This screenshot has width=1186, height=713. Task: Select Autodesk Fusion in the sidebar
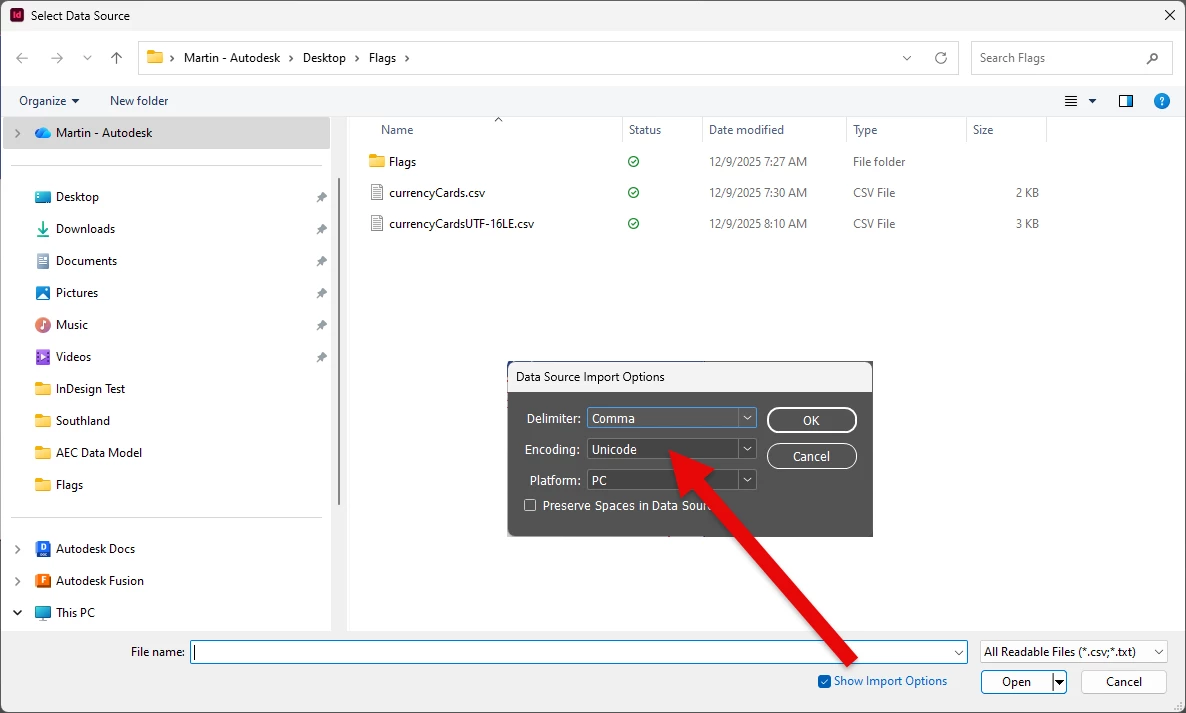pos(99,581)
